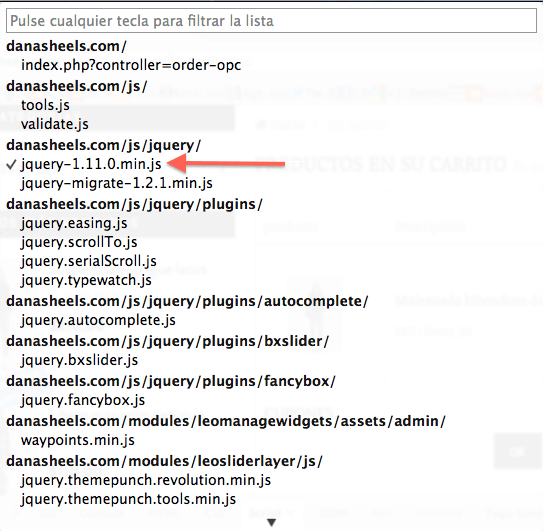
Task: Select jquery.autocomplete.js file
Action: pyautogui.click(x=98, y=320)
